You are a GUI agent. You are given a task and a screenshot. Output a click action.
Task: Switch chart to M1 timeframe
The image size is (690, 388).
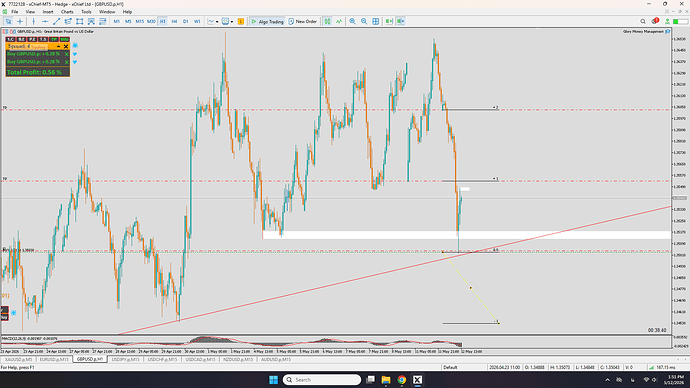[x=117, y=21]
